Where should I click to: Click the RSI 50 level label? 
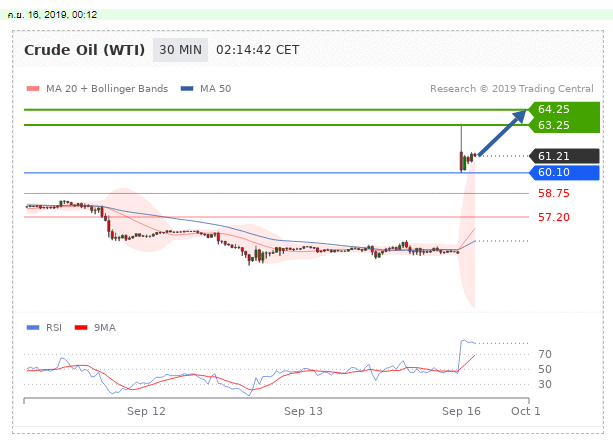545,369
